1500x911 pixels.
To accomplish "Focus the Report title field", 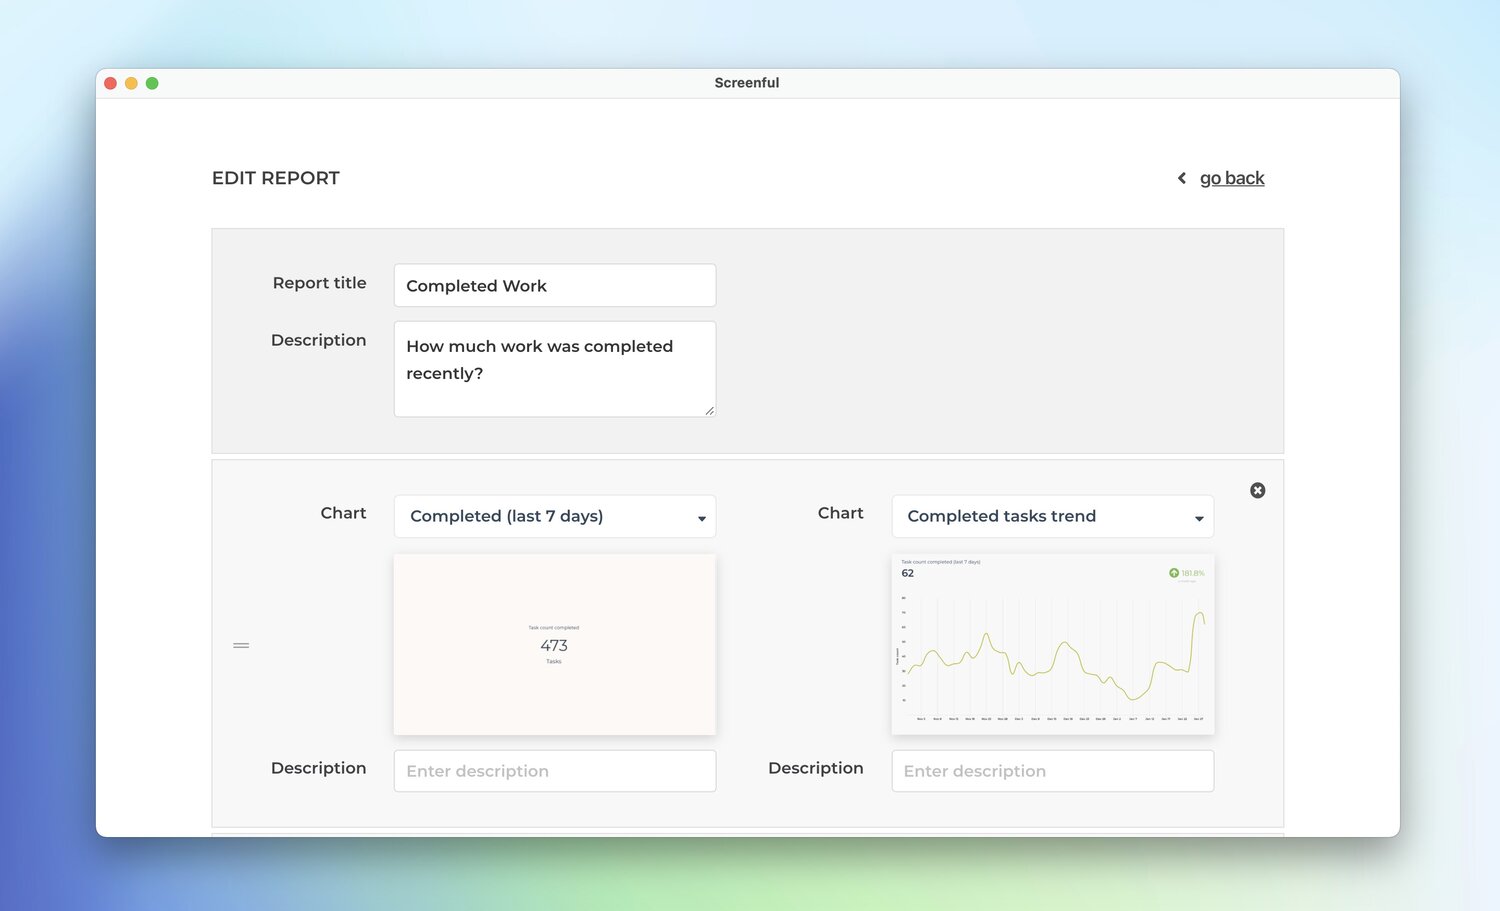I will click(x=555, y=285).
